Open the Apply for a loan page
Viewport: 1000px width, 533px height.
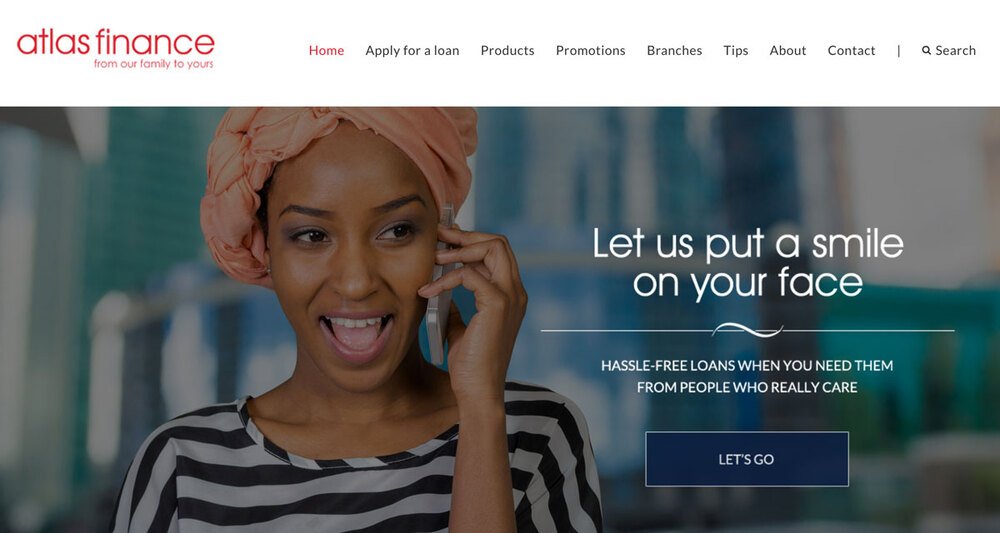tap(412, 51)
